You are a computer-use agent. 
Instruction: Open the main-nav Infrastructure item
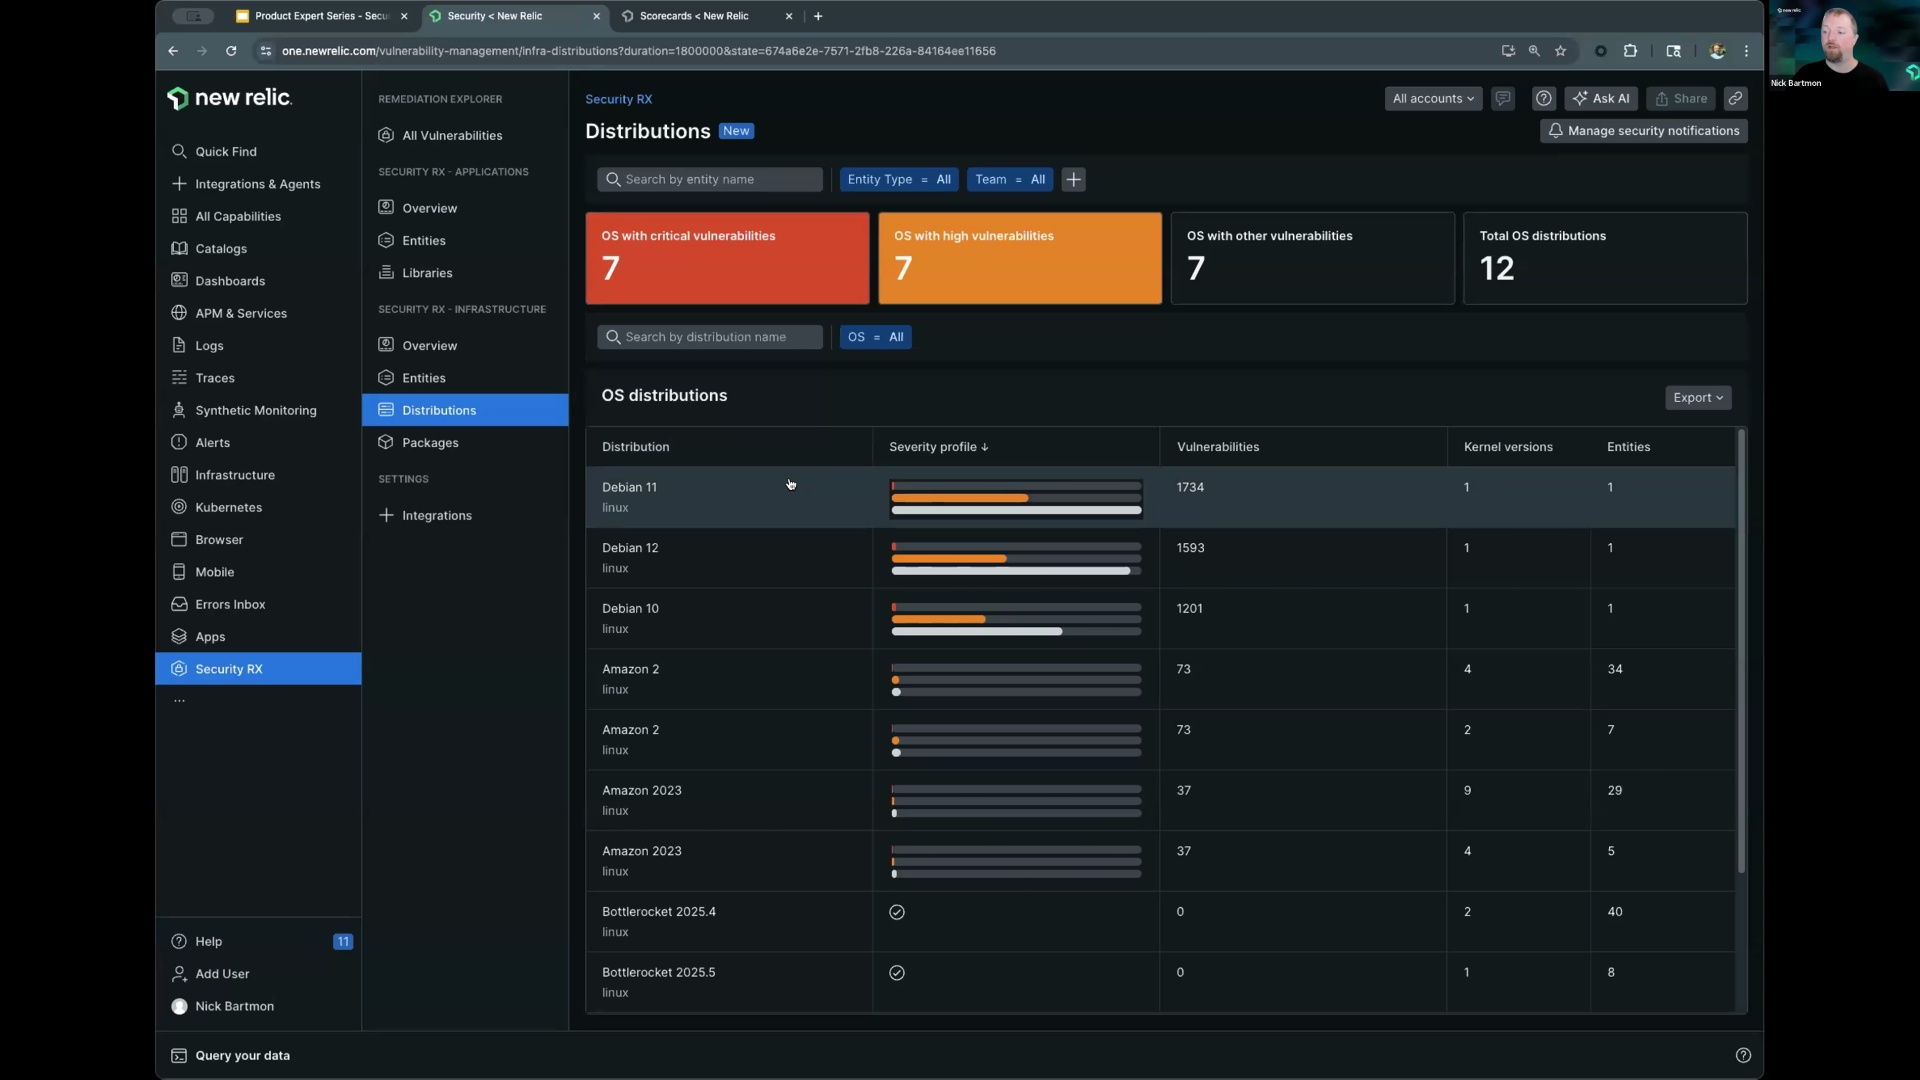click(x=234, y=475)
